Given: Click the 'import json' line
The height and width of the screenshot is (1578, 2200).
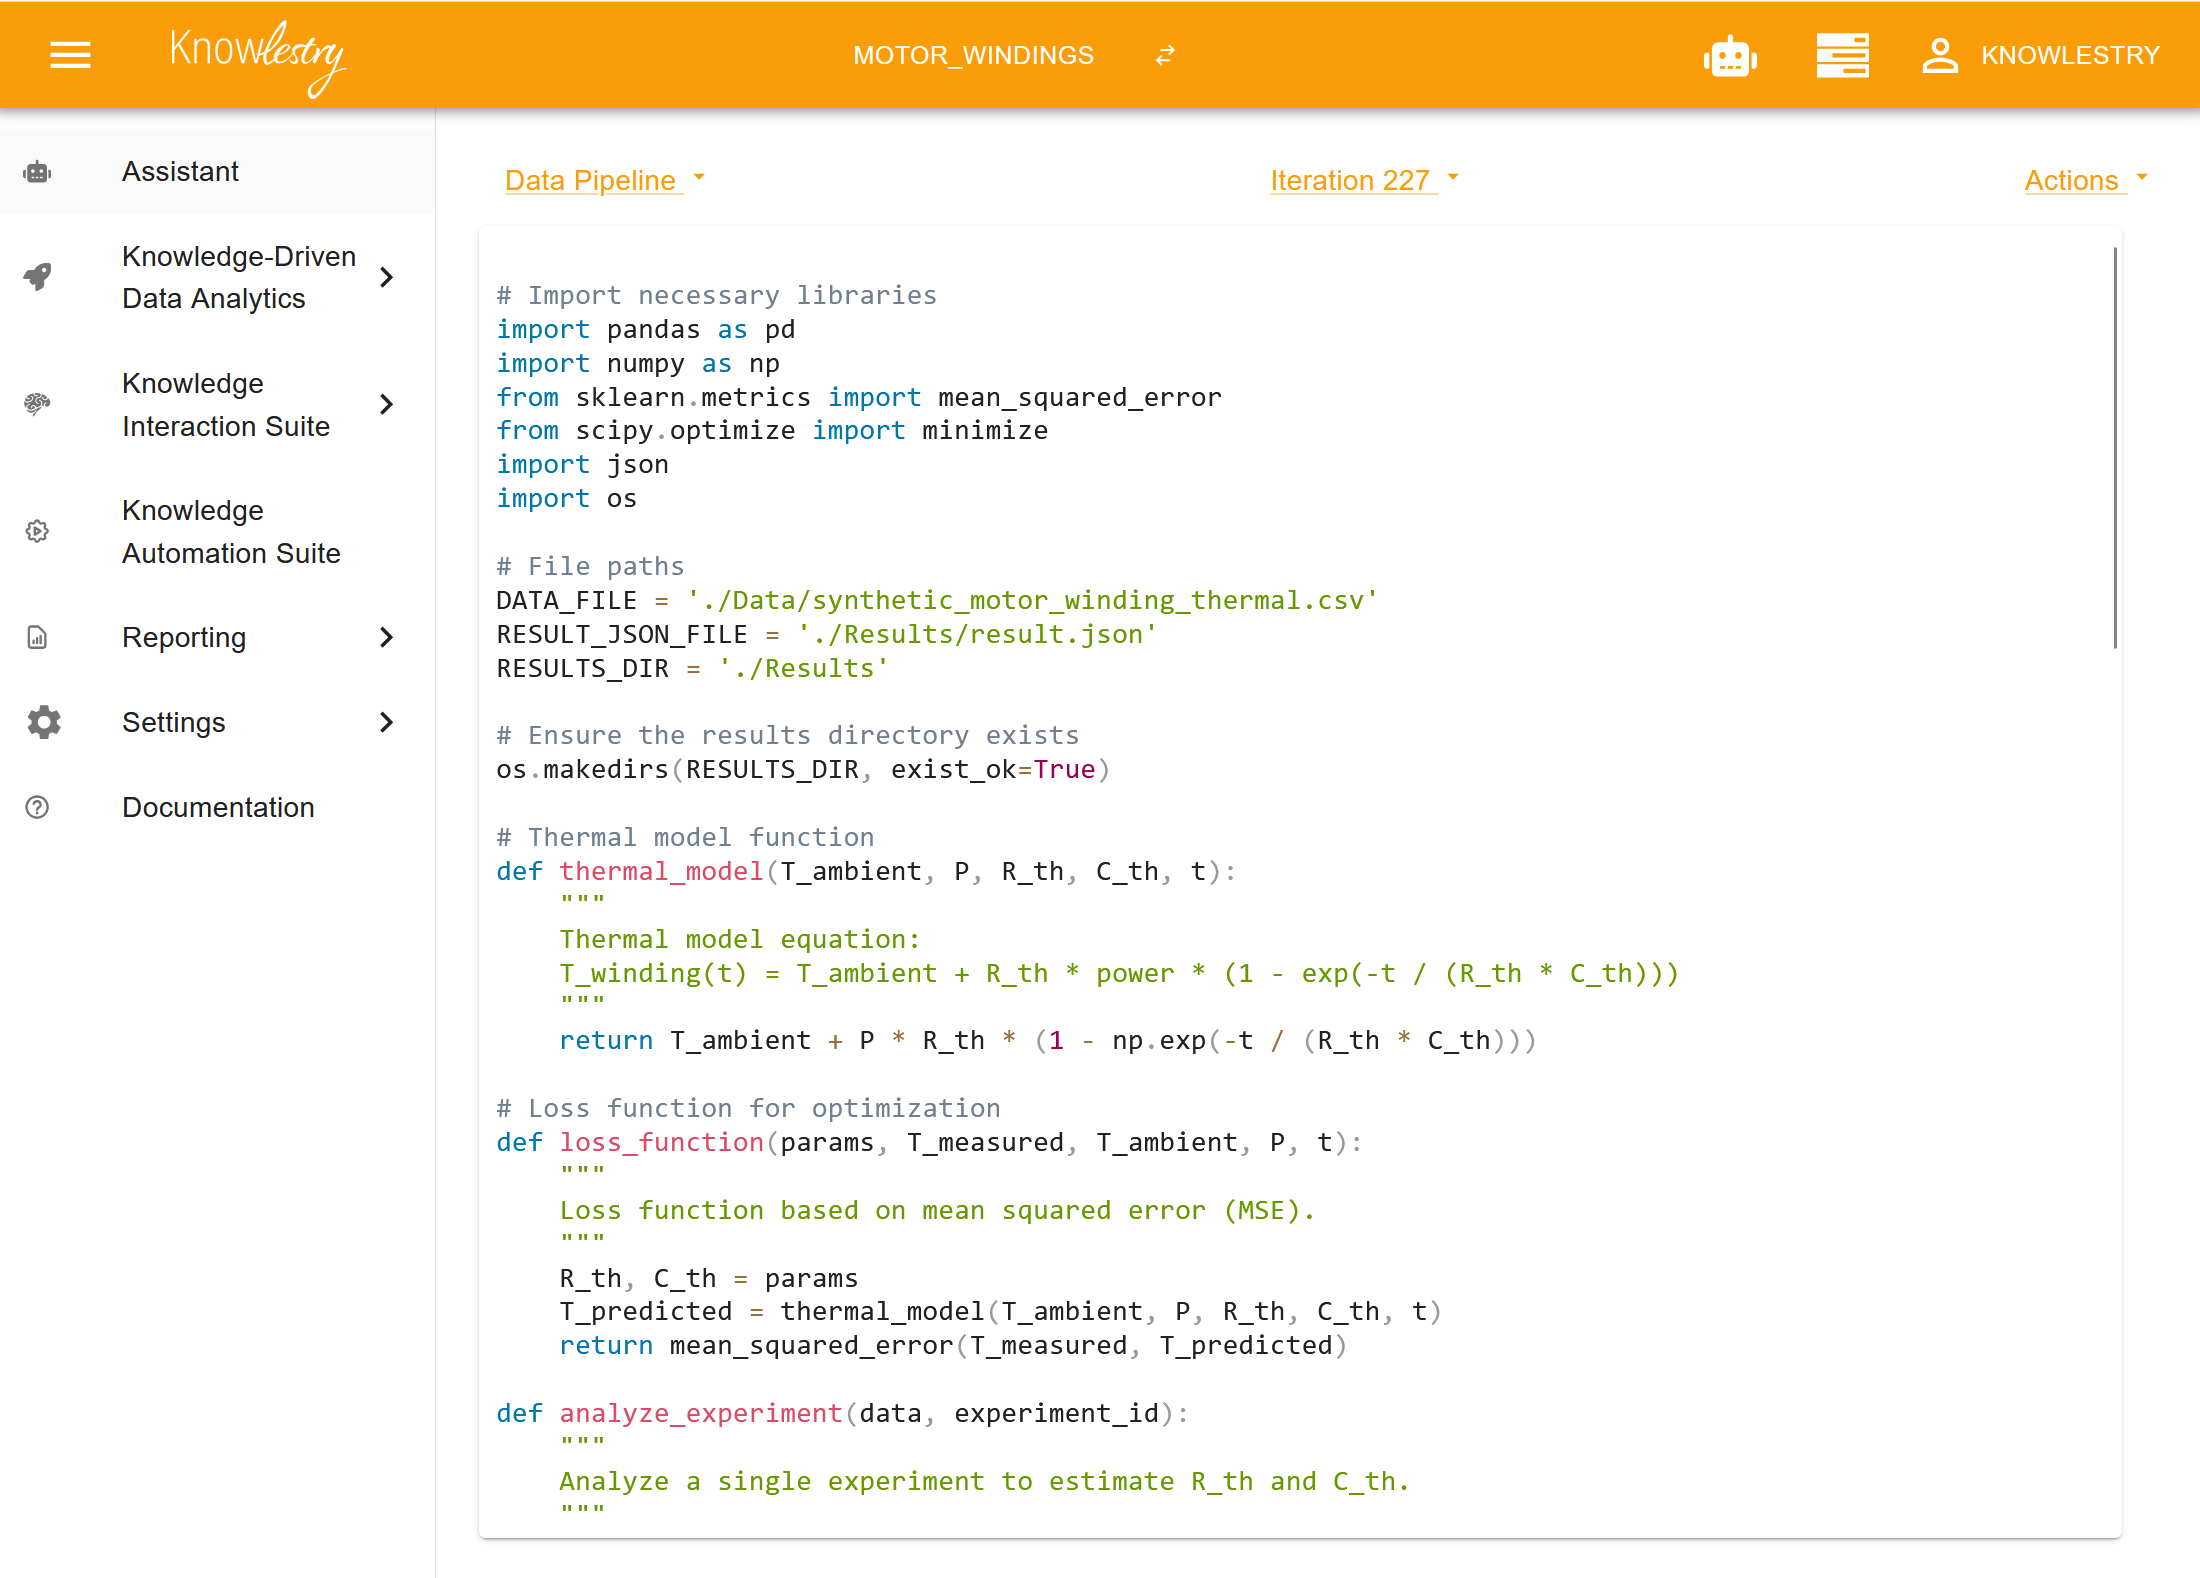Looking at the screenshot, I should coord(583,464).
